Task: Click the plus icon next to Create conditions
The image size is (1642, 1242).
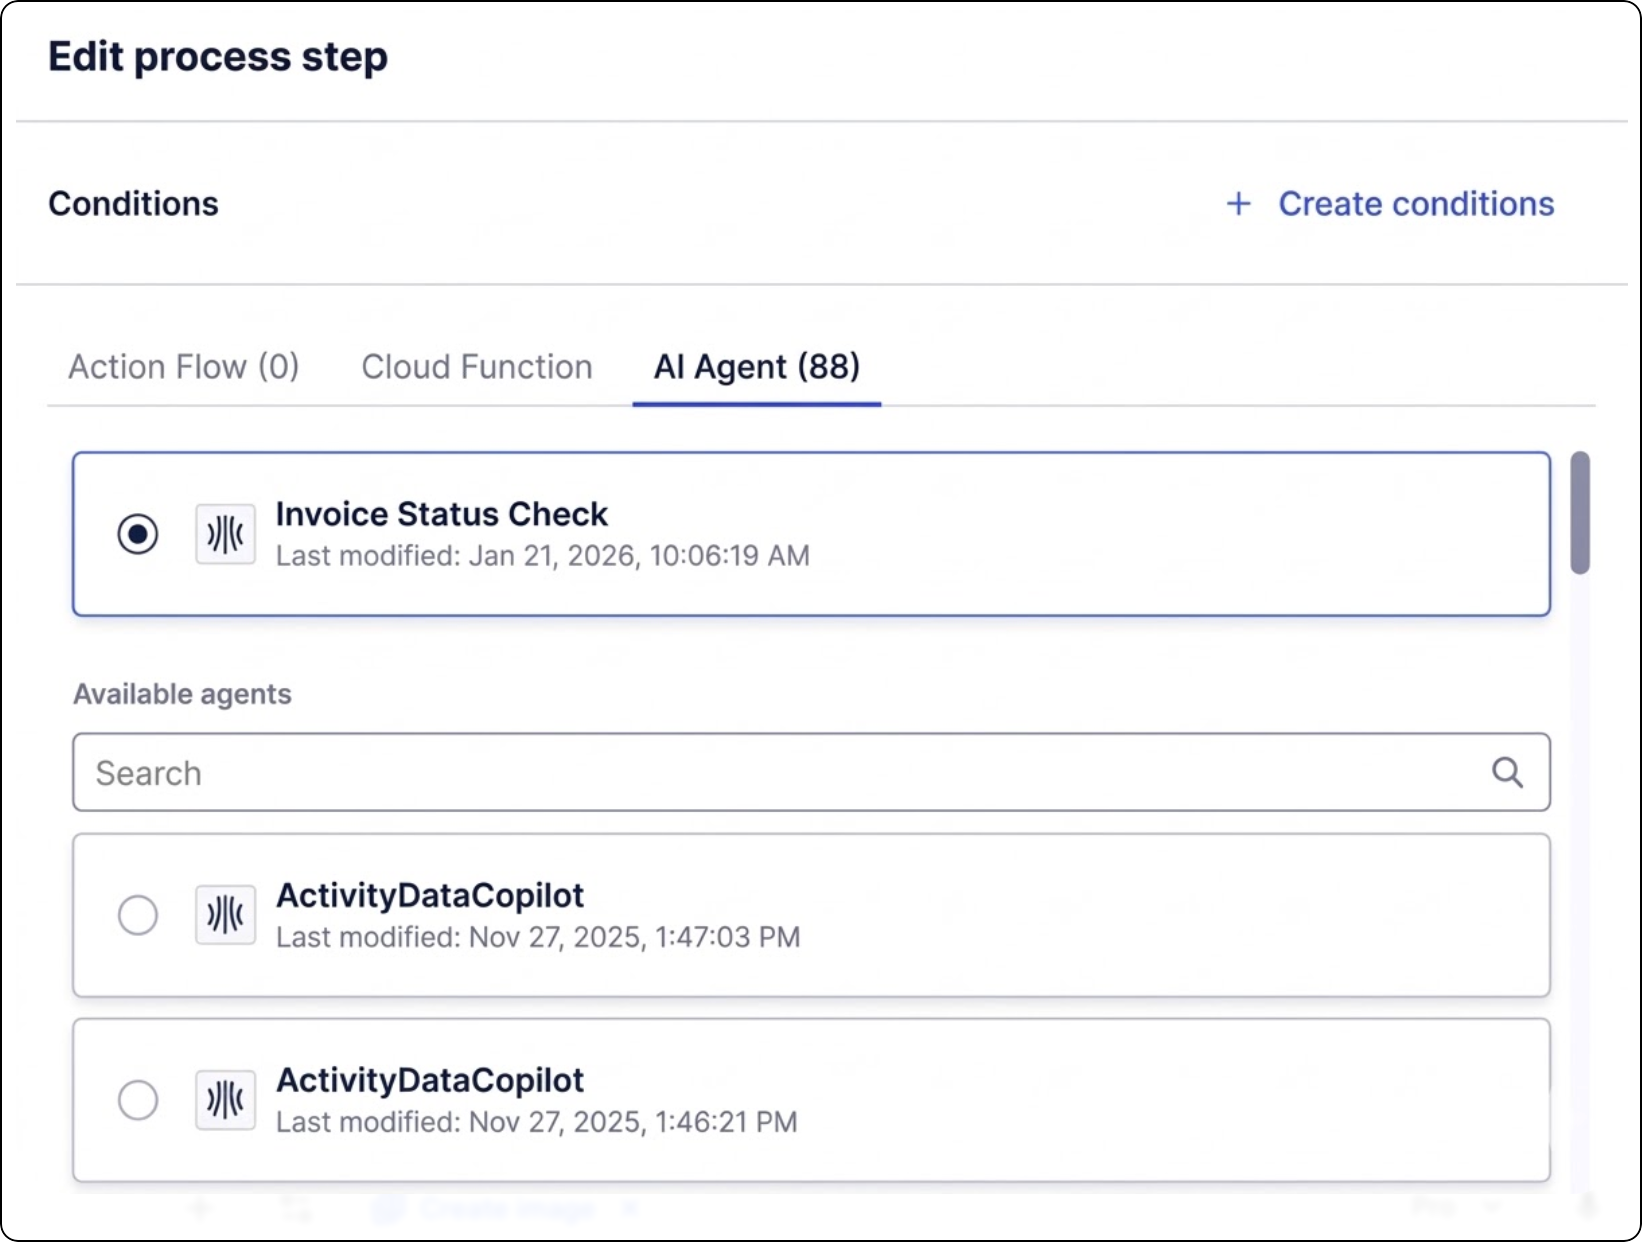Action: [x=1239, y=204]
